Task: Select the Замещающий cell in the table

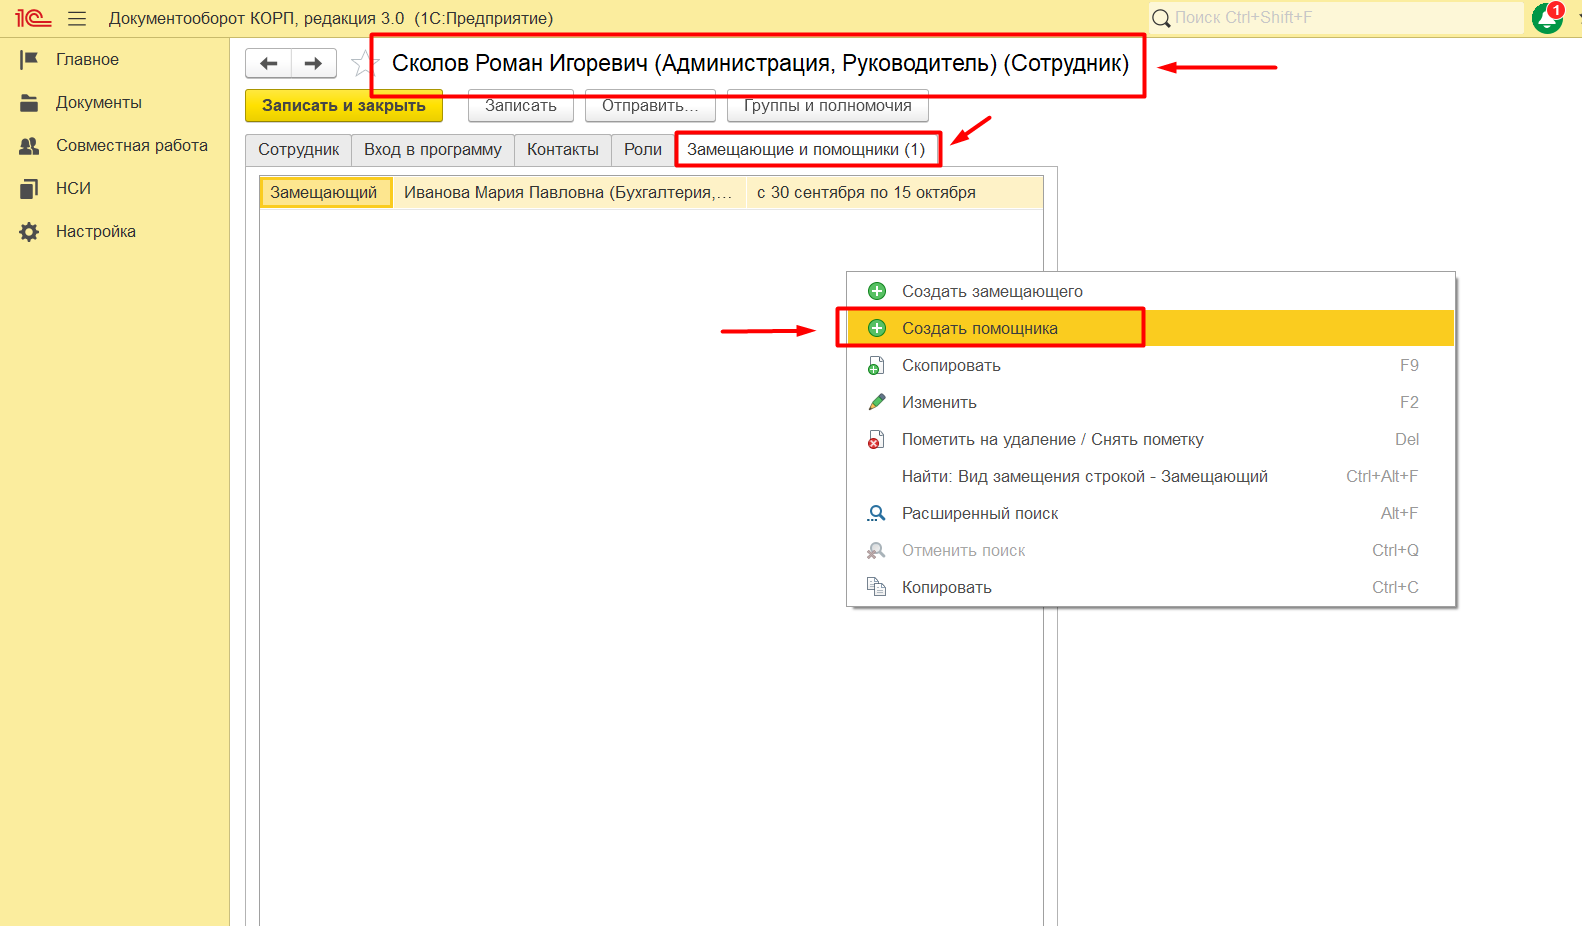Action: click(325, 193)
